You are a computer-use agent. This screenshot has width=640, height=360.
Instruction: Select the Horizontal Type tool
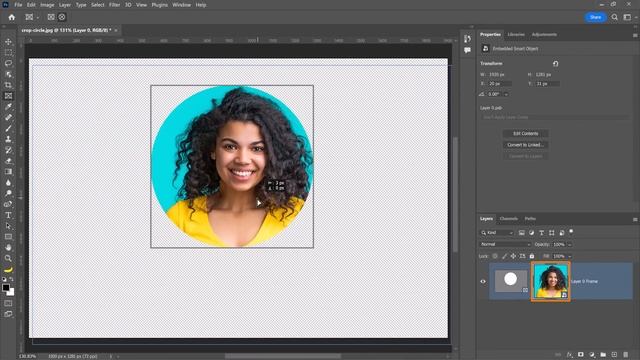8,215
